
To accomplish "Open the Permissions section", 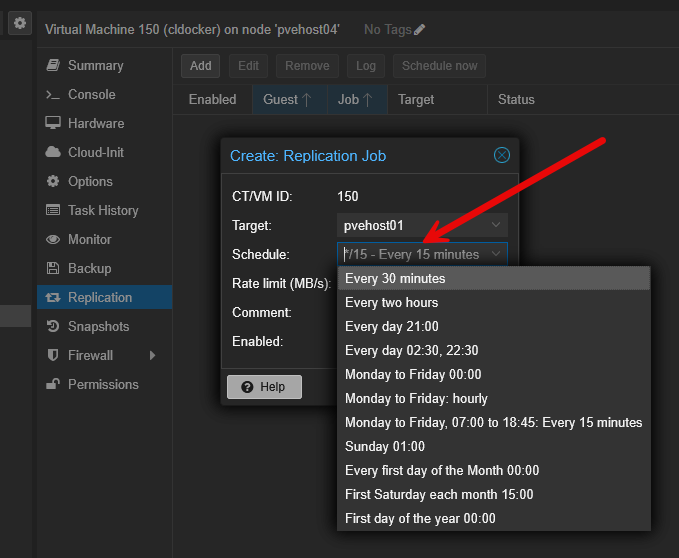I will [x=104, y=384].
